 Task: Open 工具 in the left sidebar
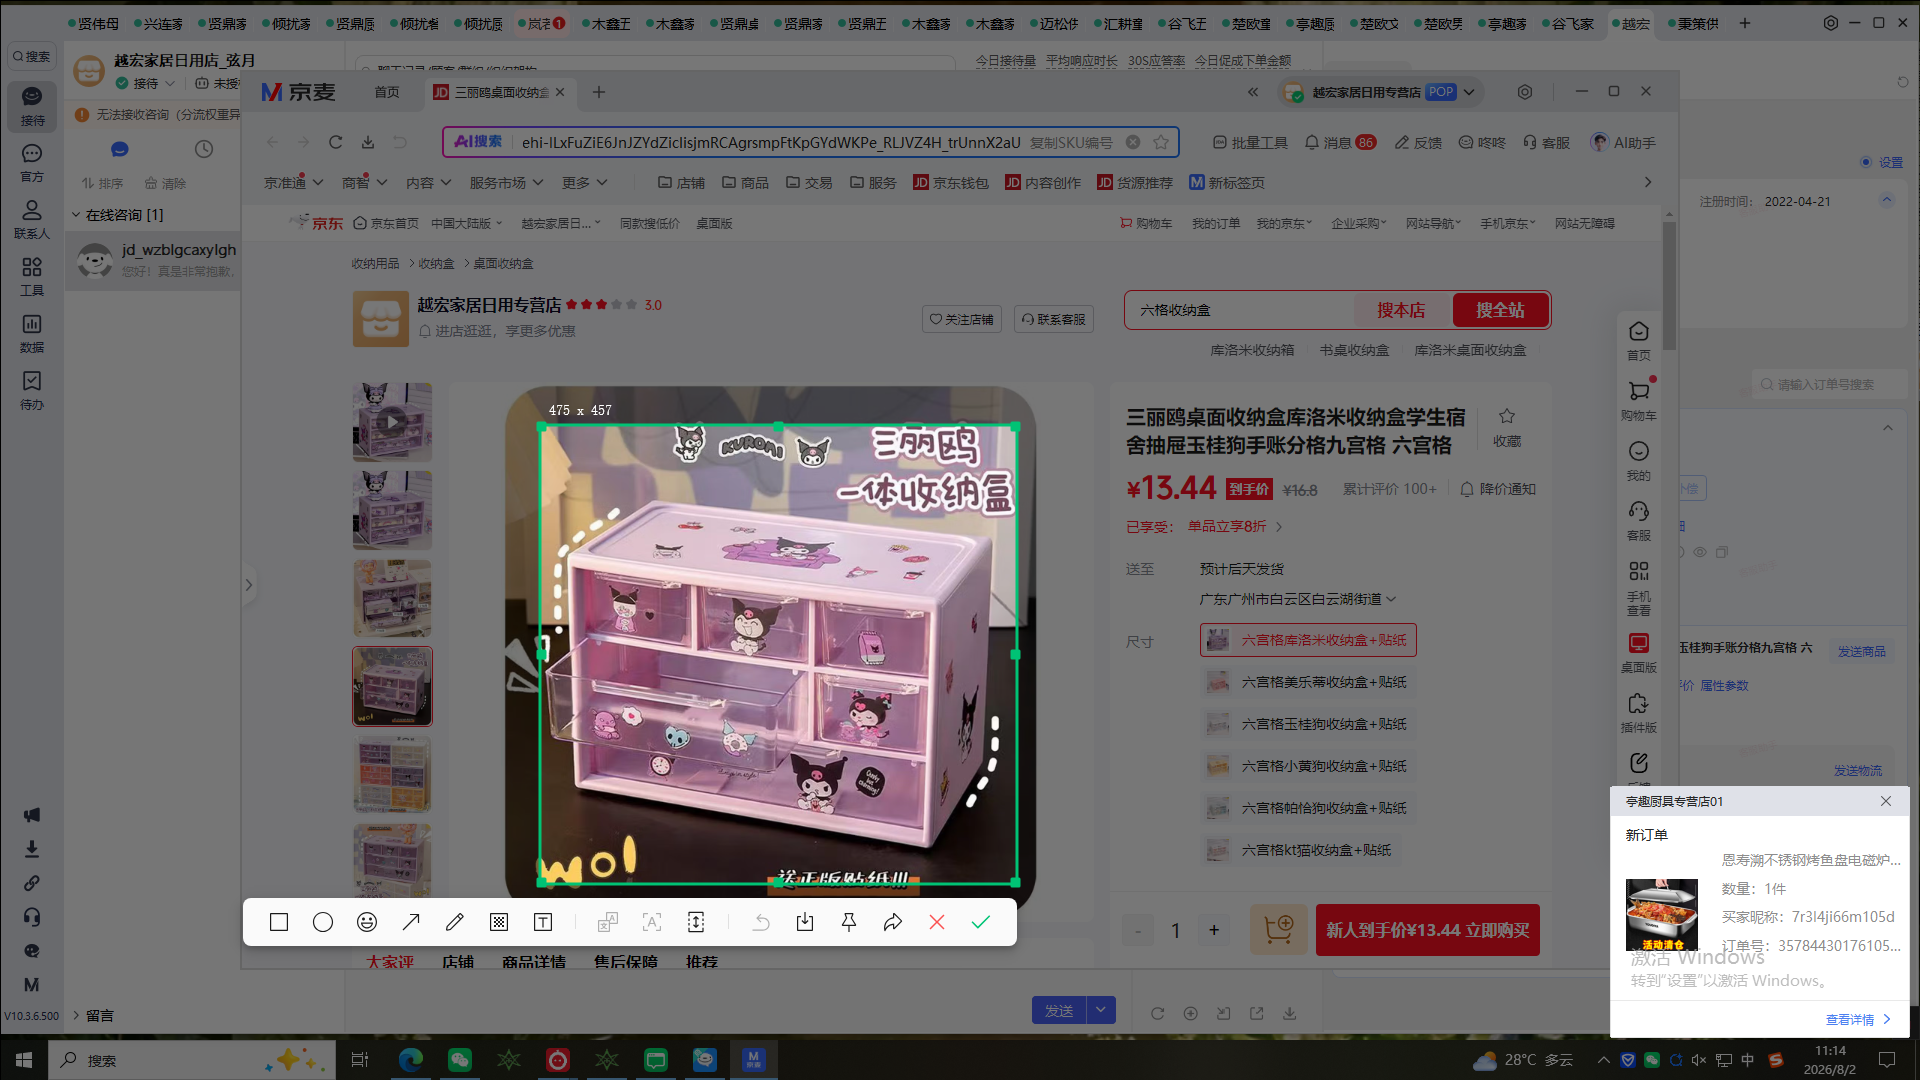point(32,276)
